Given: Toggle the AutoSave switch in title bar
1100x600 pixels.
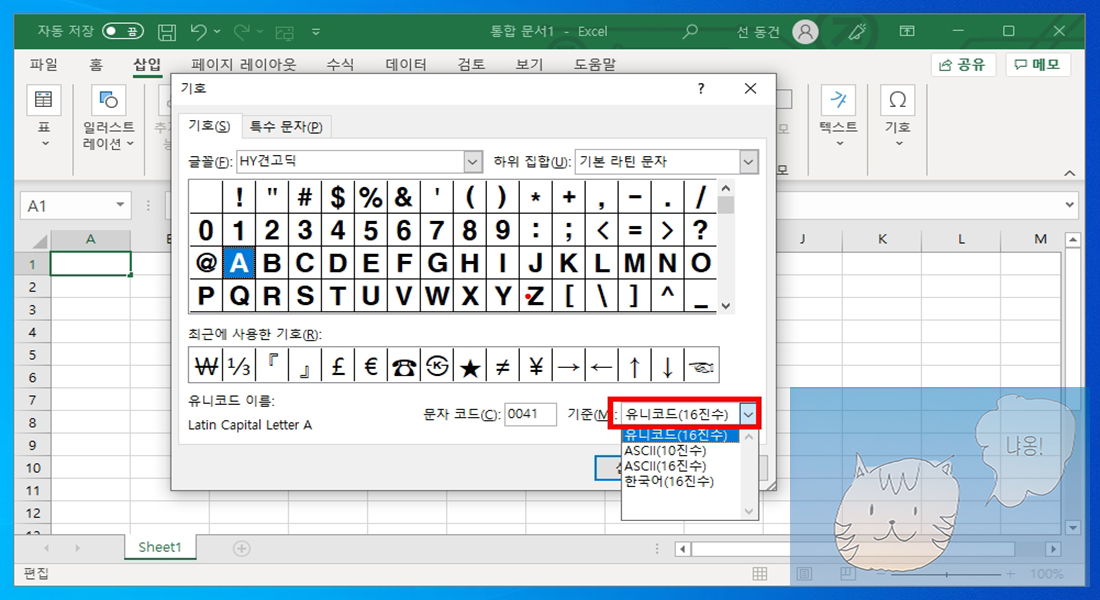Looking at the screenshot, I should tap(123, 32).
